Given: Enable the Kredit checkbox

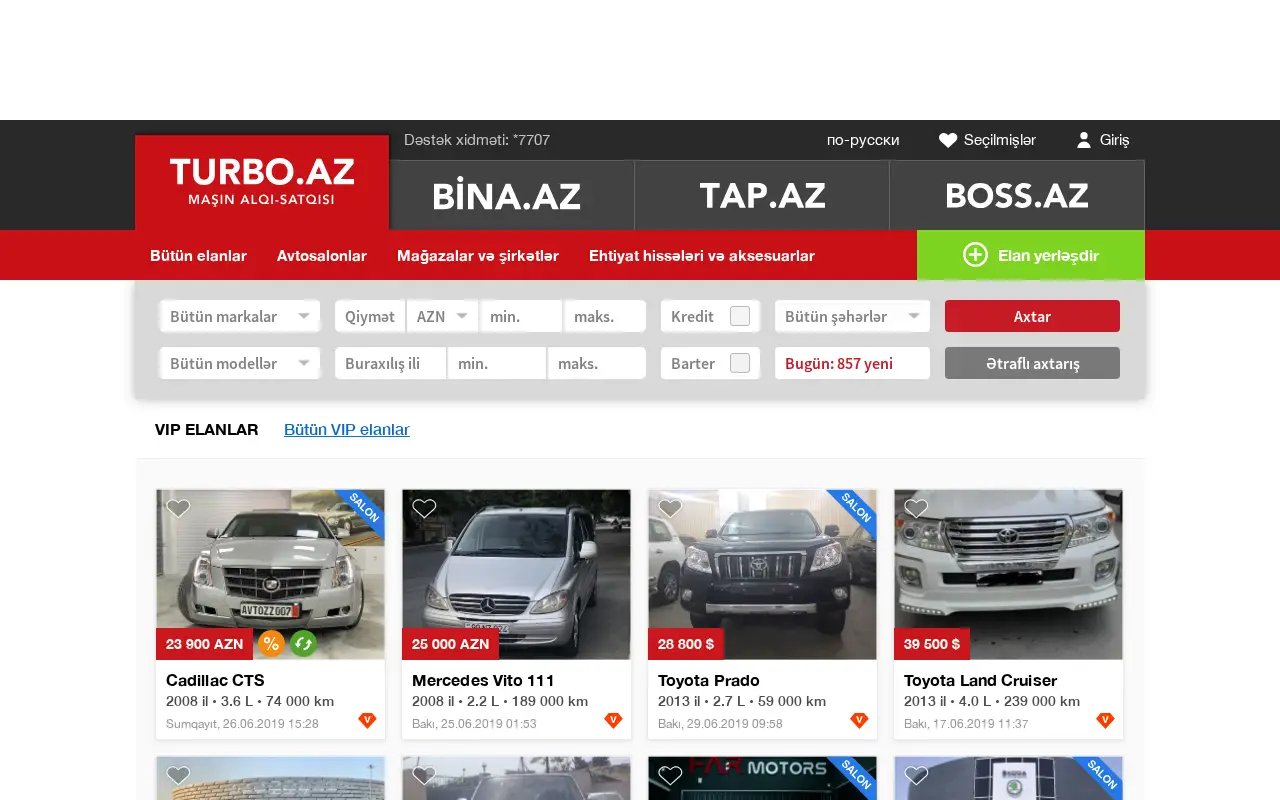Looking at the screenshot, I should tap(740, 316).
